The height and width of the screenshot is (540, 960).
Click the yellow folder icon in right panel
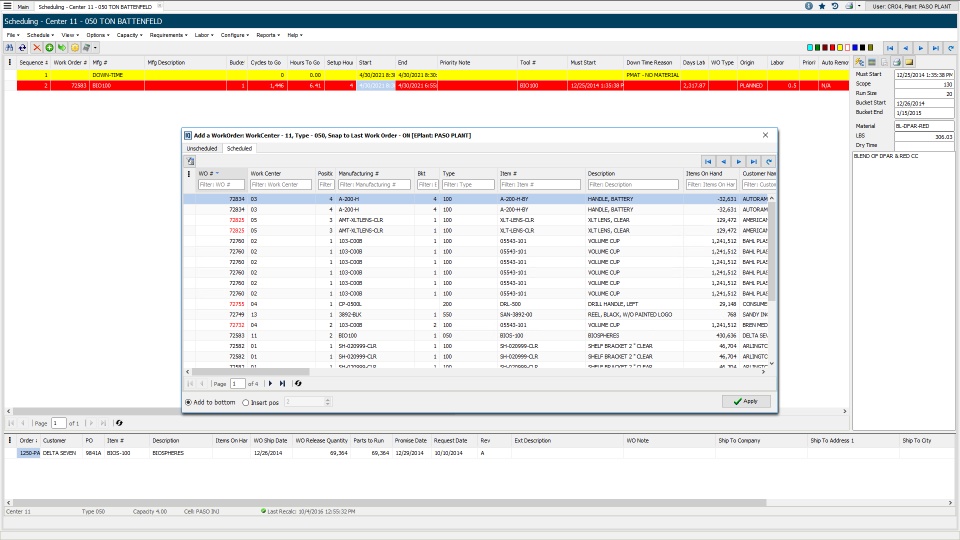[x=909, y=62]
